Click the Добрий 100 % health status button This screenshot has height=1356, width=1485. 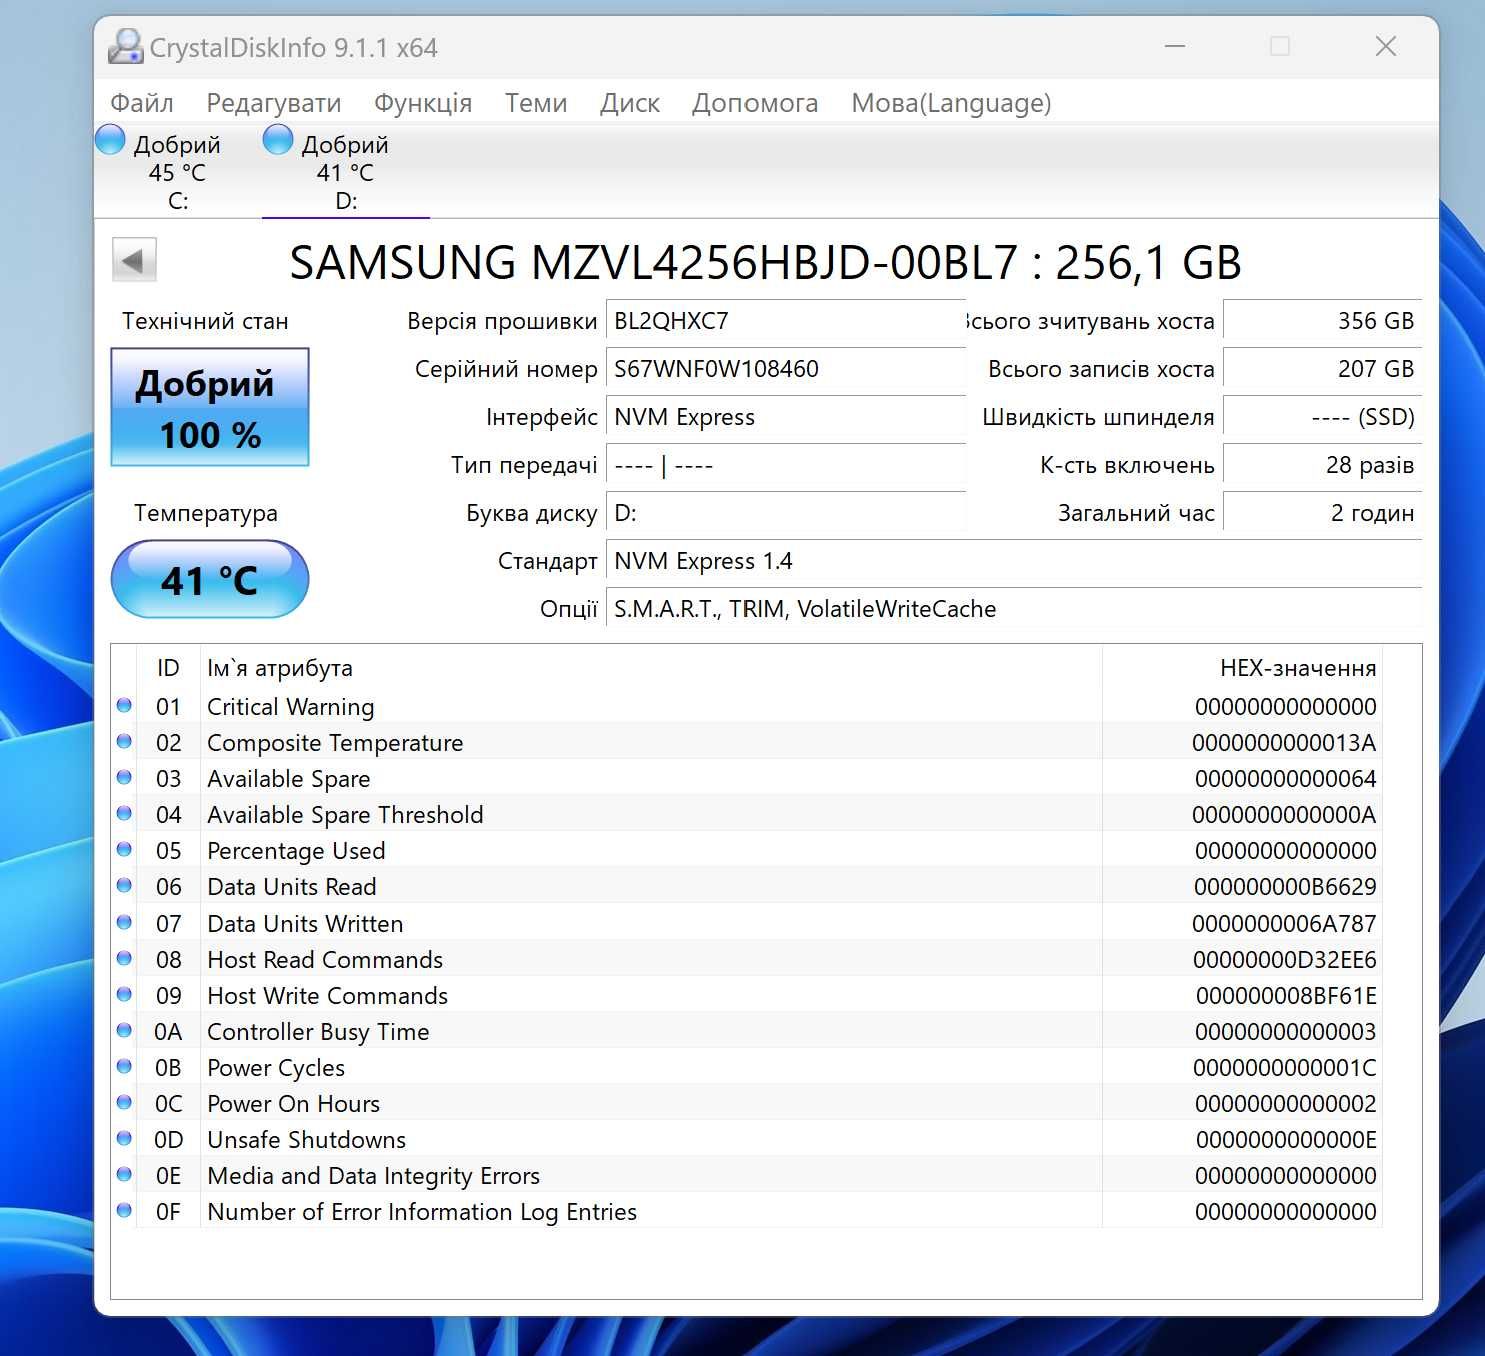pyautogui.click(x=210, y=407)
